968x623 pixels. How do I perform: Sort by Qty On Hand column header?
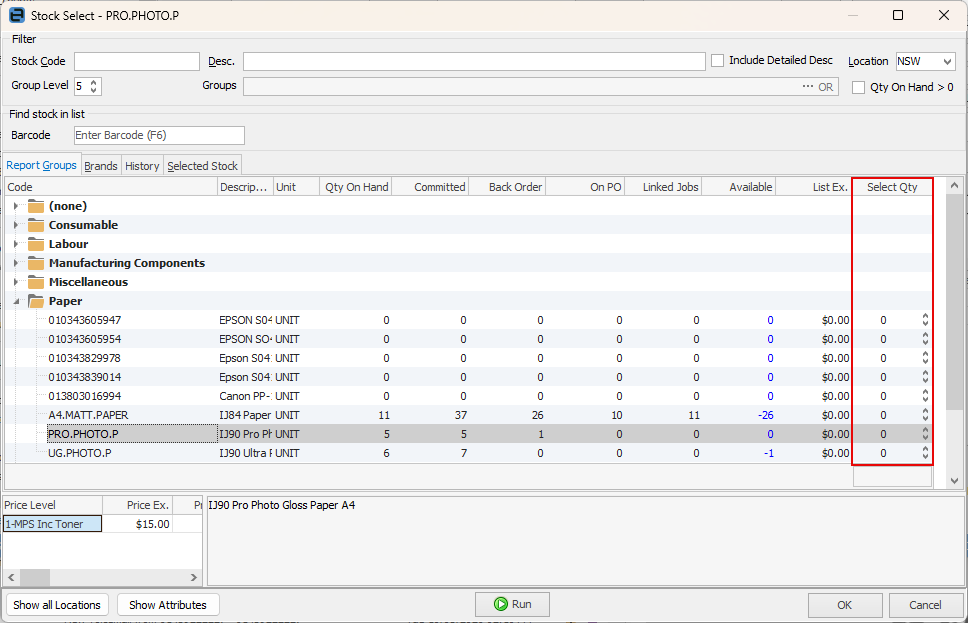click(x=356, y=187)
